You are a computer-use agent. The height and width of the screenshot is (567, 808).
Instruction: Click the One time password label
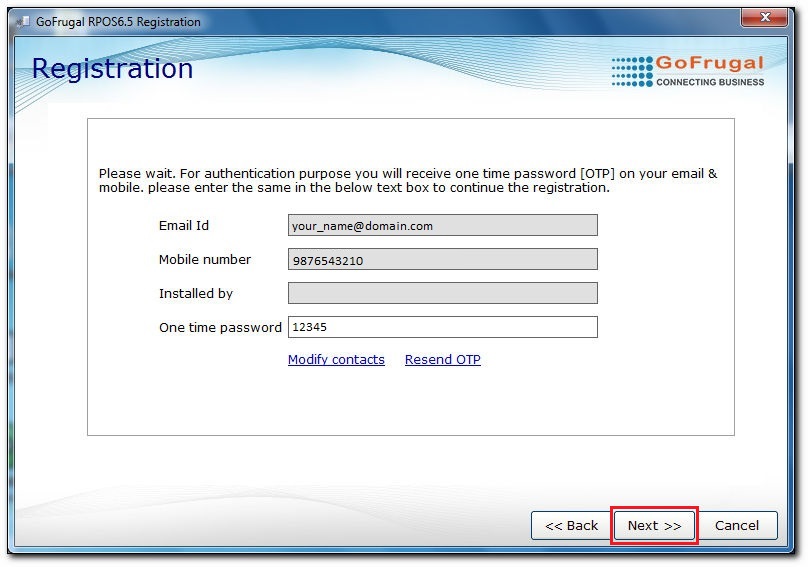pyautogui.click(x=220, y=327)
